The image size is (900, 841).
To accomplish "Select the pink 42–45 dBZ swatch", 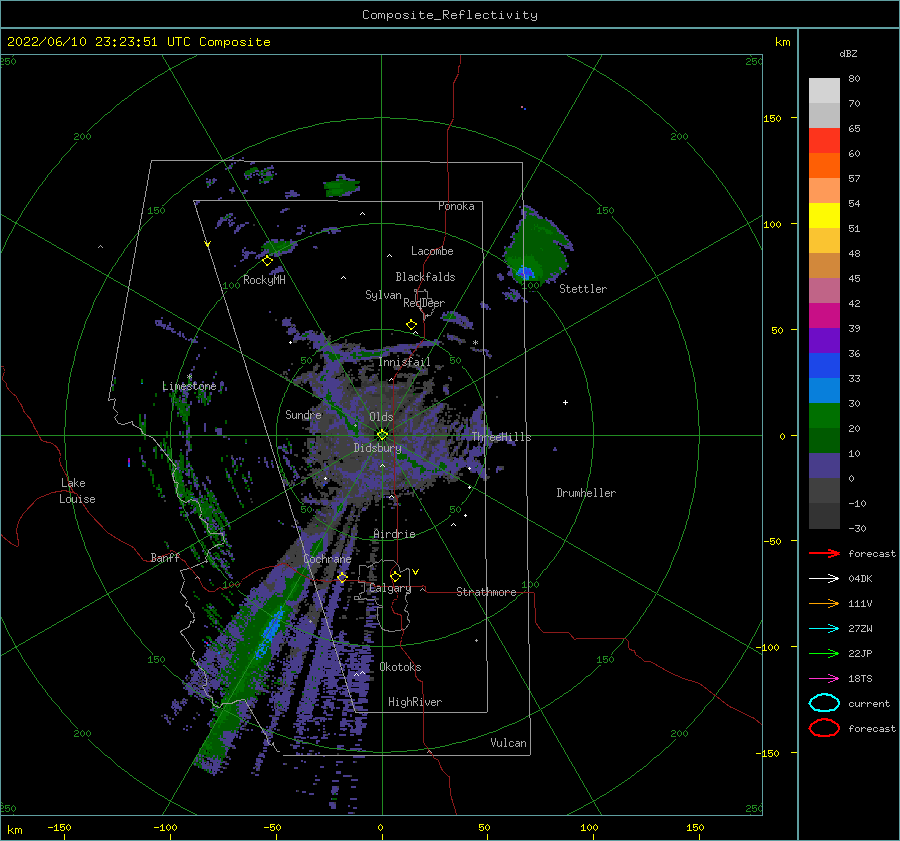I will pyautogui.click(x=824, y=291).
